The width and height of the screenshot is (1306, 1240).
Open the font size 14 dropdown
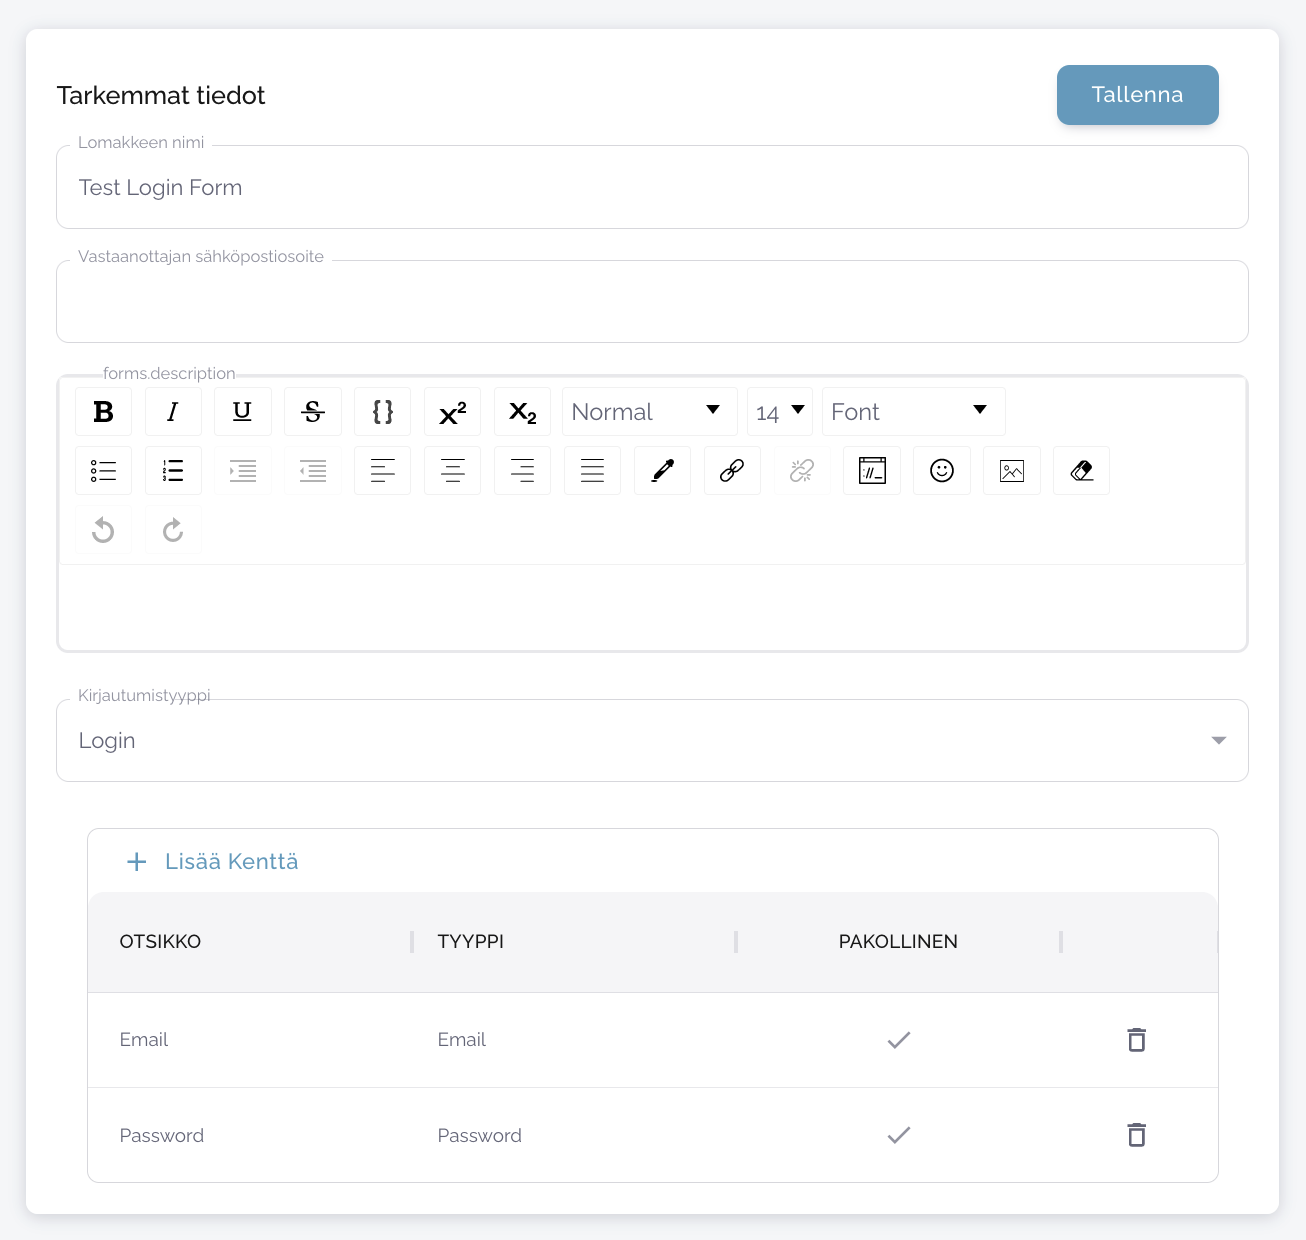click(780, 412)
